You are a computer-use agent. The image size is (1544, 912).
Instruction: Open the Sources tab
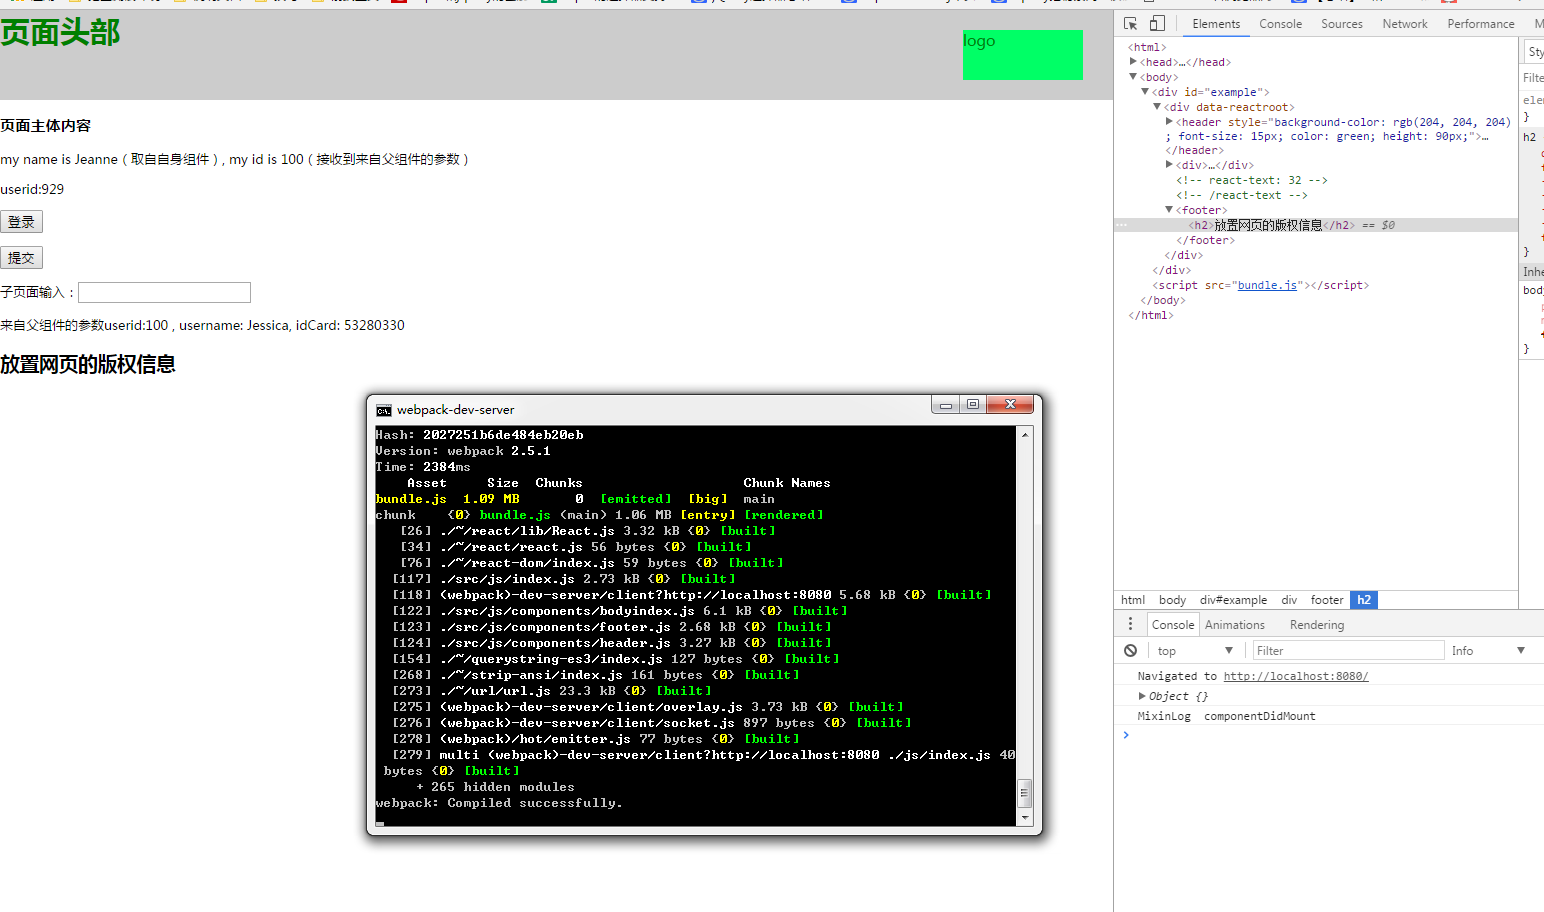tap(1341, 24)
